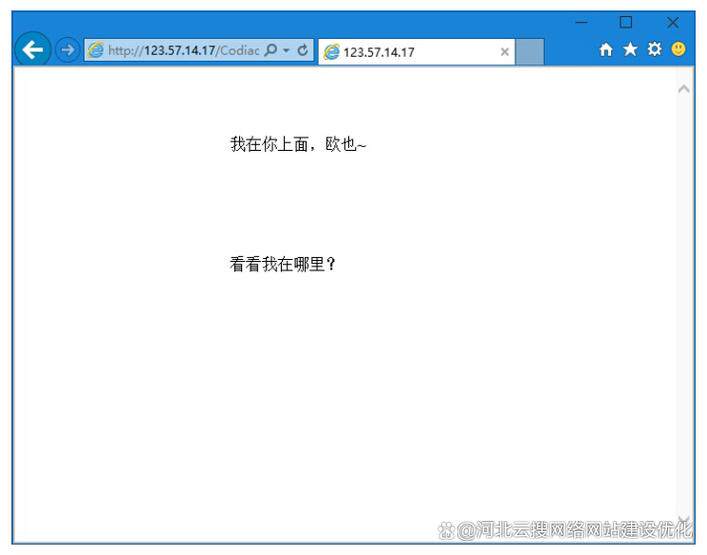Close the 123.57.14.17 tab
This screenshot has height=555, width=707.
[x=505, y=52]
